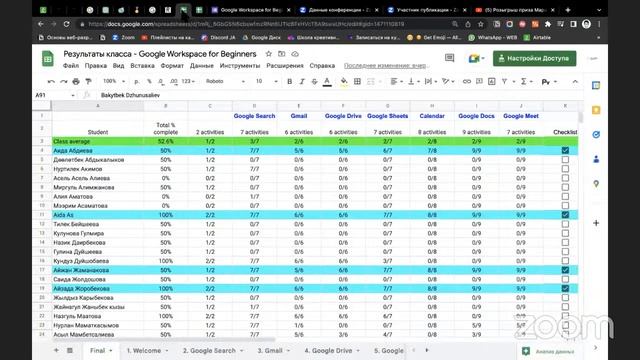The image size is (640, 360).
Task: Toggle italic formatting
Action: tap(302, 82)
